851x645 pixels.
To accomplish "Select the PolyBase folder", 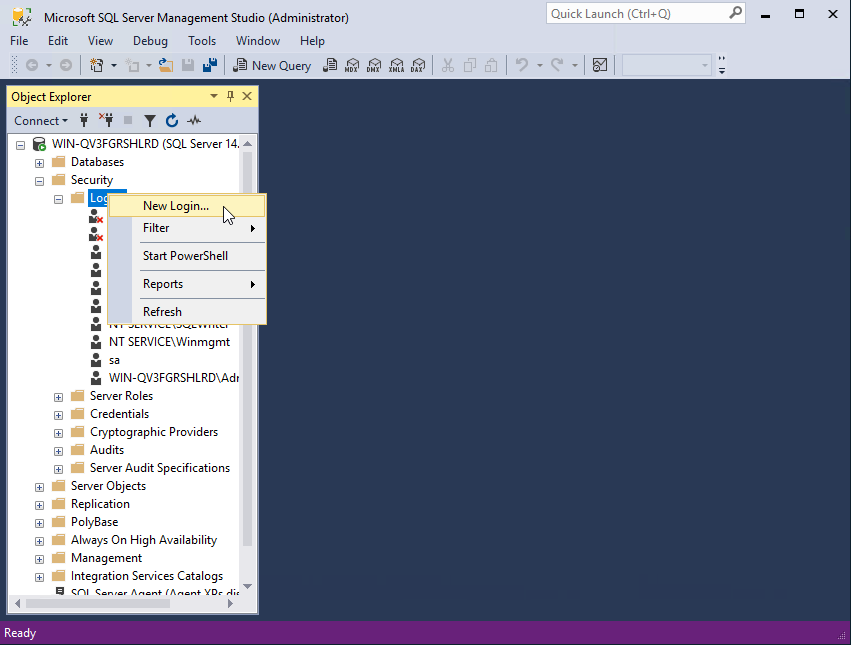I will tap(94, 522).
